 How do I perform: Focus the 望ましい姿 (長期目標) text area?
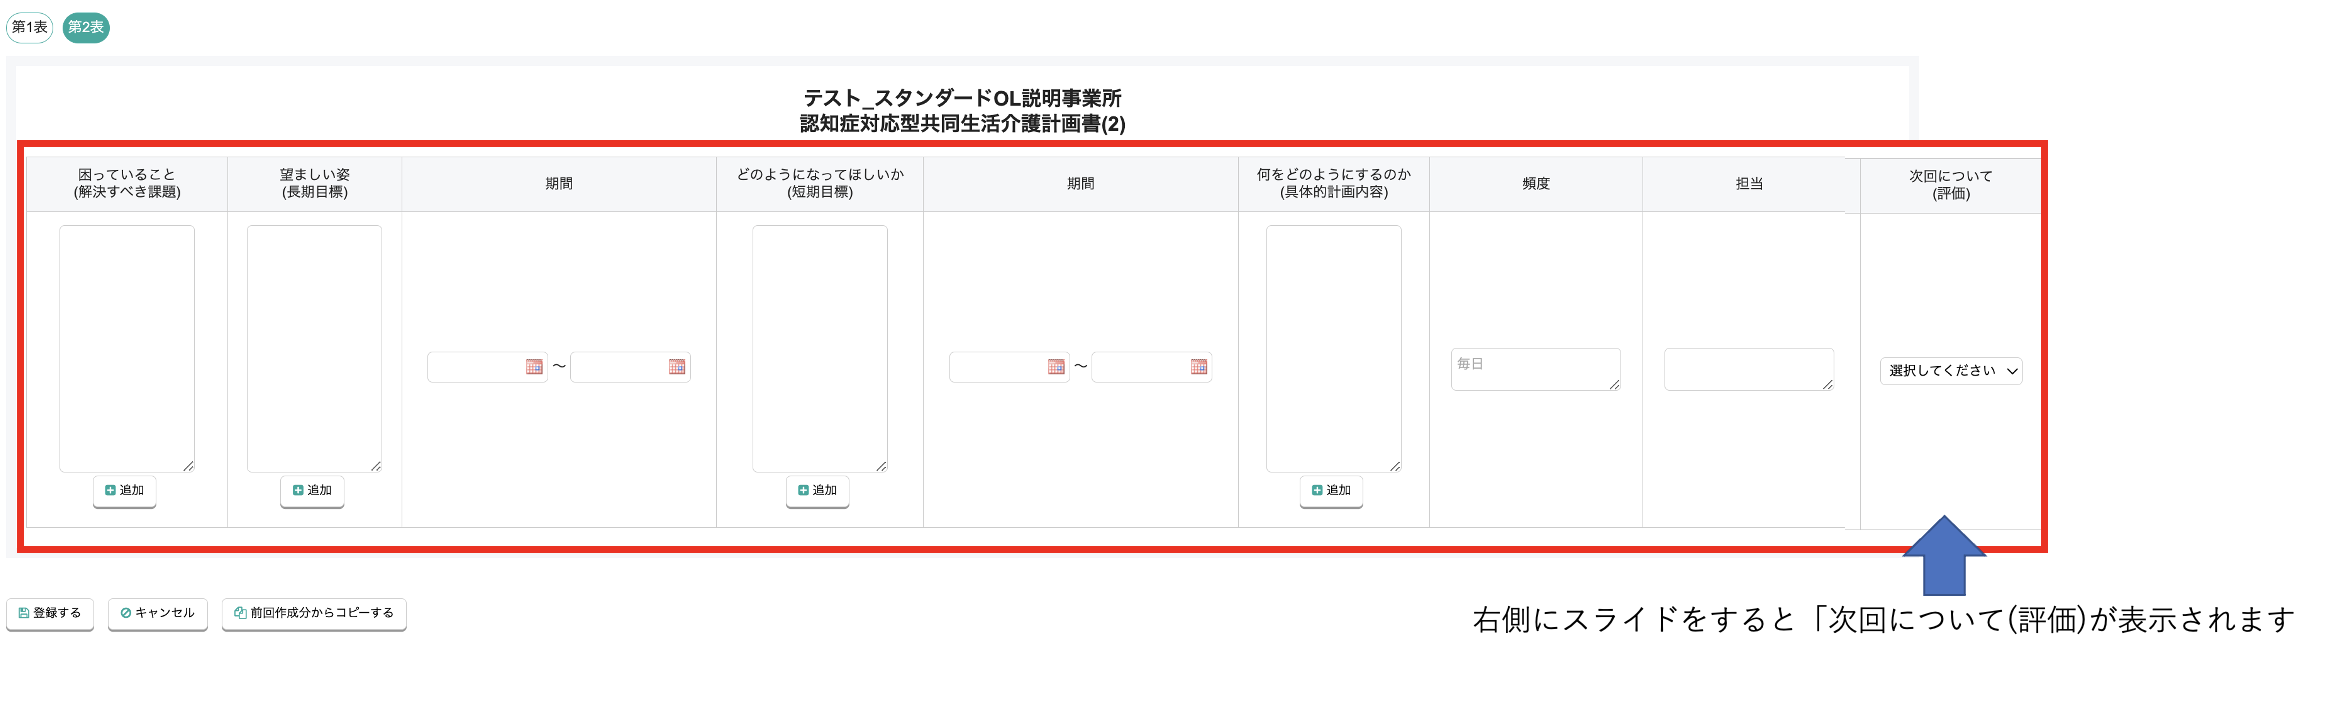[315, 349]
